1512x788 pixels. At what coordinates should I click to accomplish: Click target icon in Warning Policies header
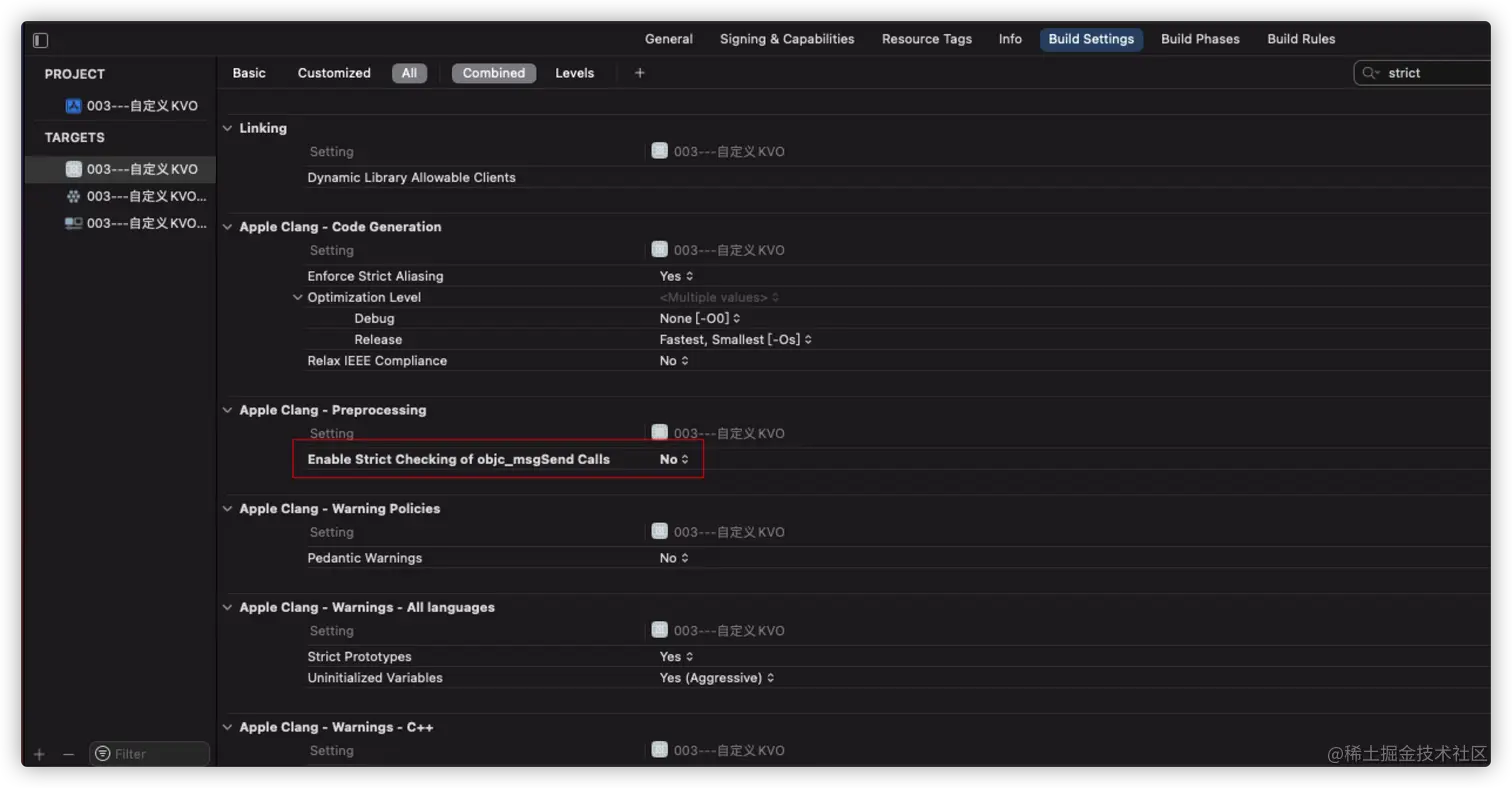pos(659,531)
